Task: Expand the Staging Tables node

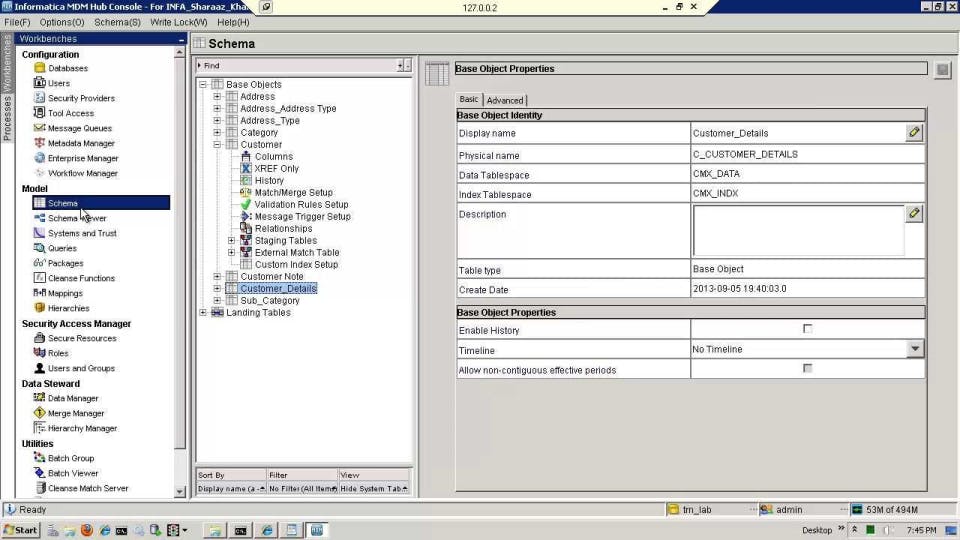Action: (x=231, y=240)
